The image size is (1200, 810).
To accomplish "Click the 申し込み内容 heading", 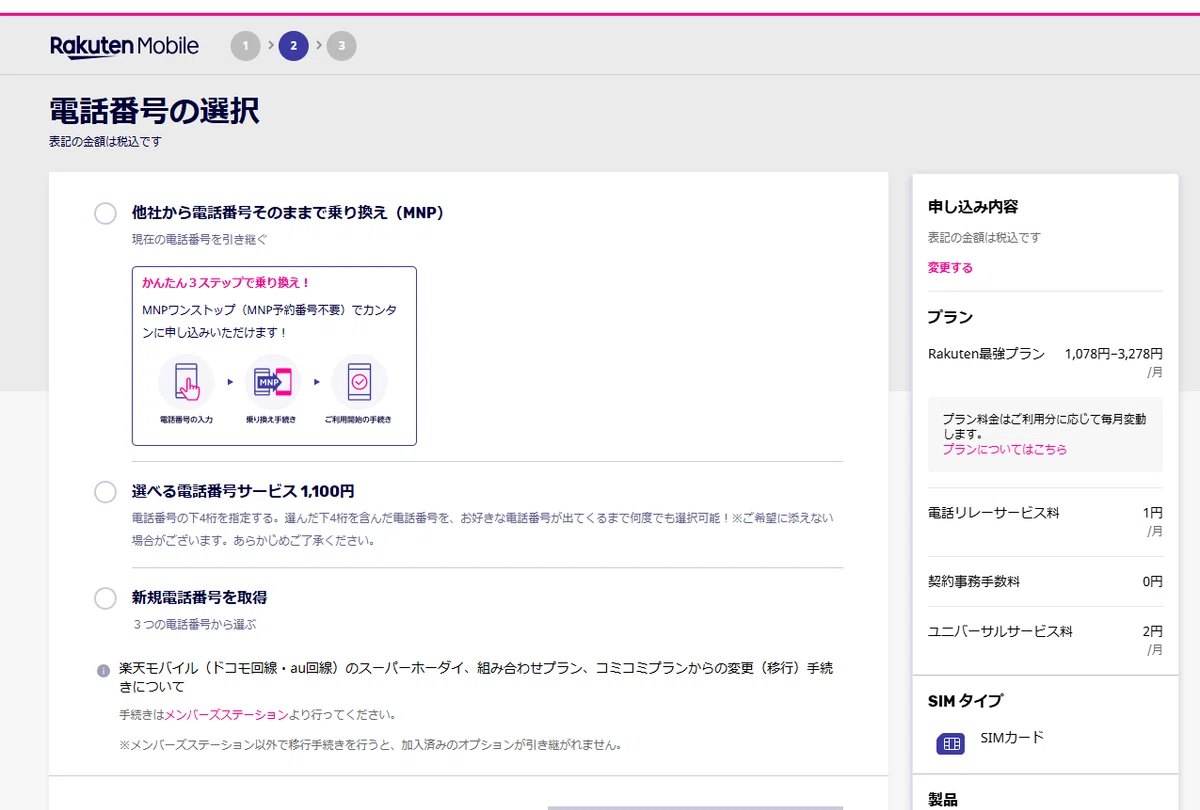I will [973, 207].
